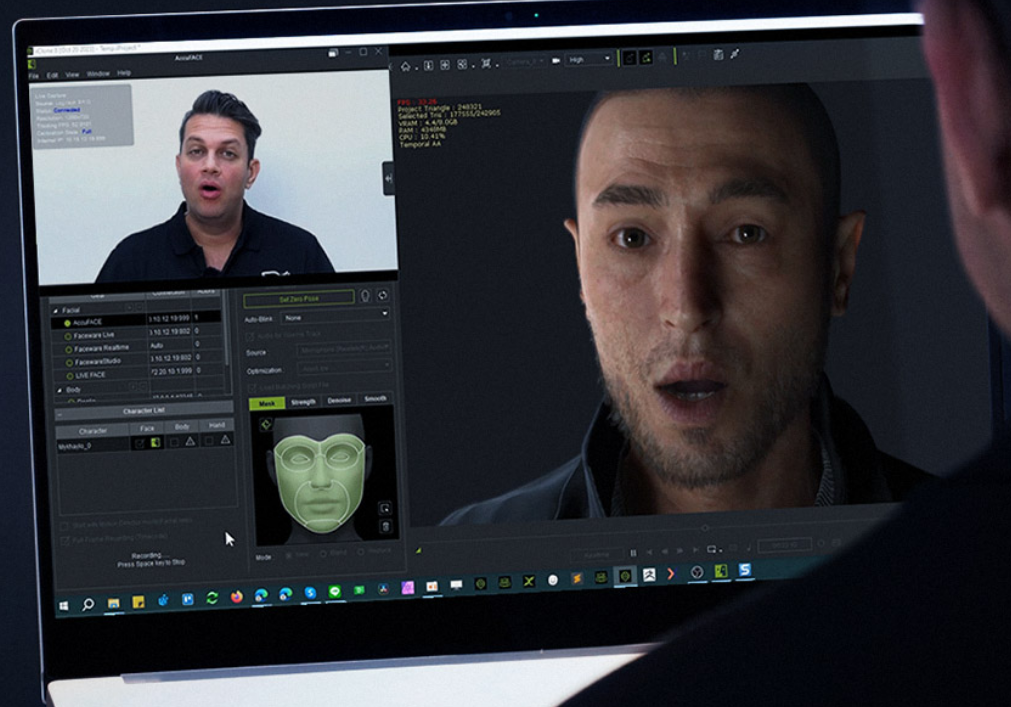The width and height of the screenshot is (1011, 707).
Task: Click the Hand warning triangle for Mykhailo_0
Action: (x=225, y=440)
